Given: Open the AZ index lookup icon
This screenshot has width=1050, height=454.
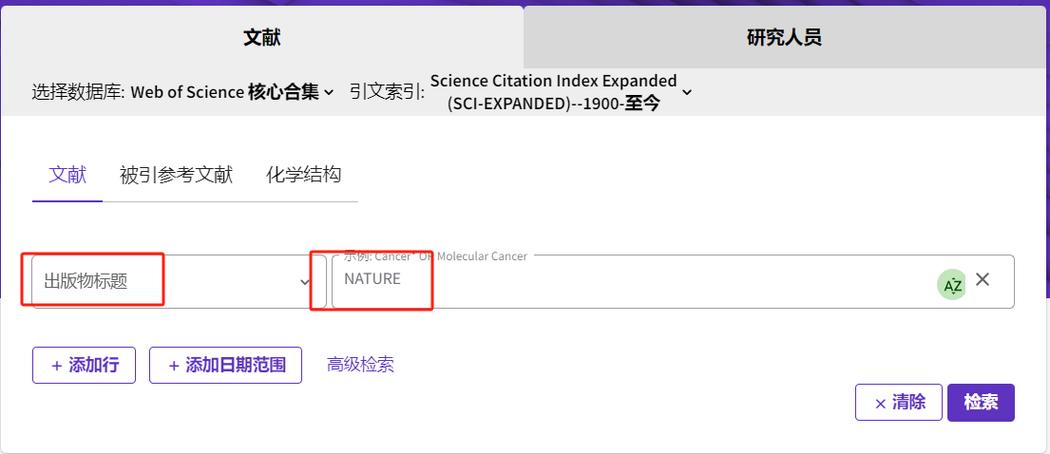Looking at the screenshot, I should tap(952, 285).
